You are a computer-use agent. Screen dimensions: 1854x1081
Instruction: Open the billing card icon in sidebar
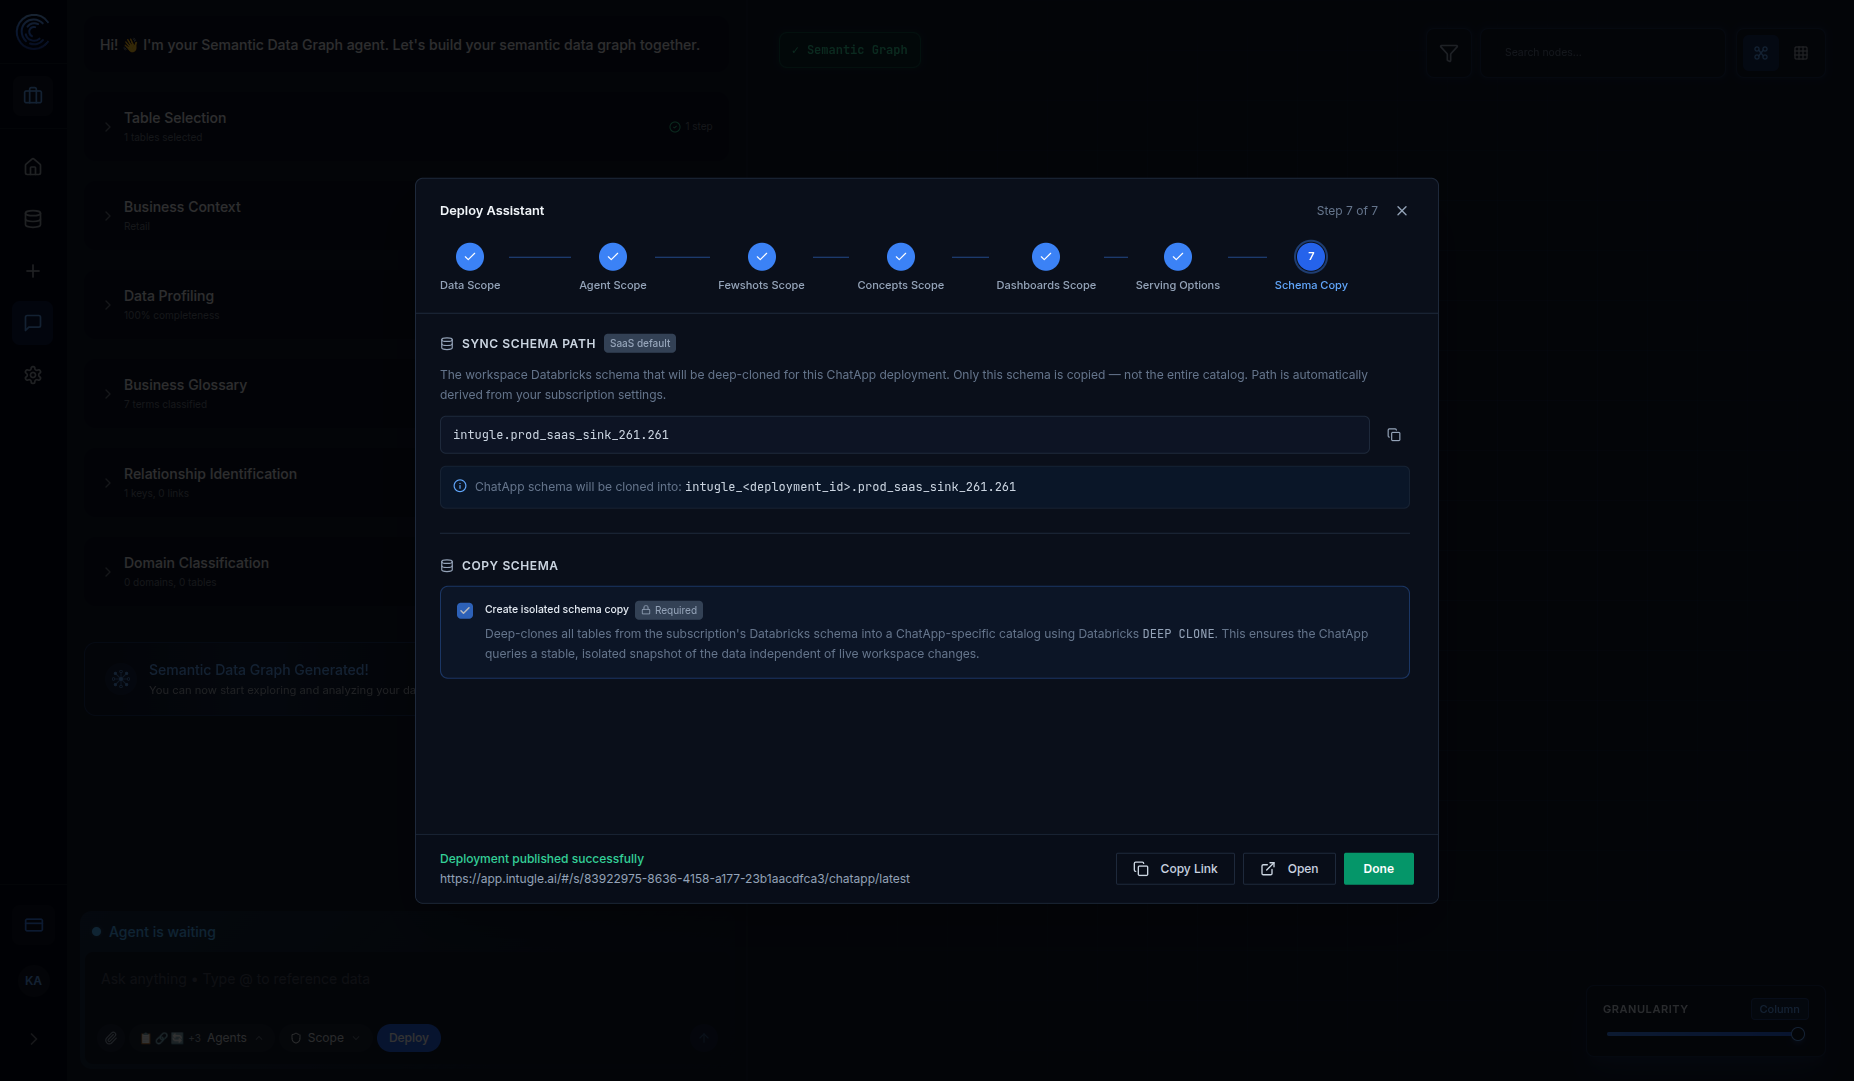33,925
